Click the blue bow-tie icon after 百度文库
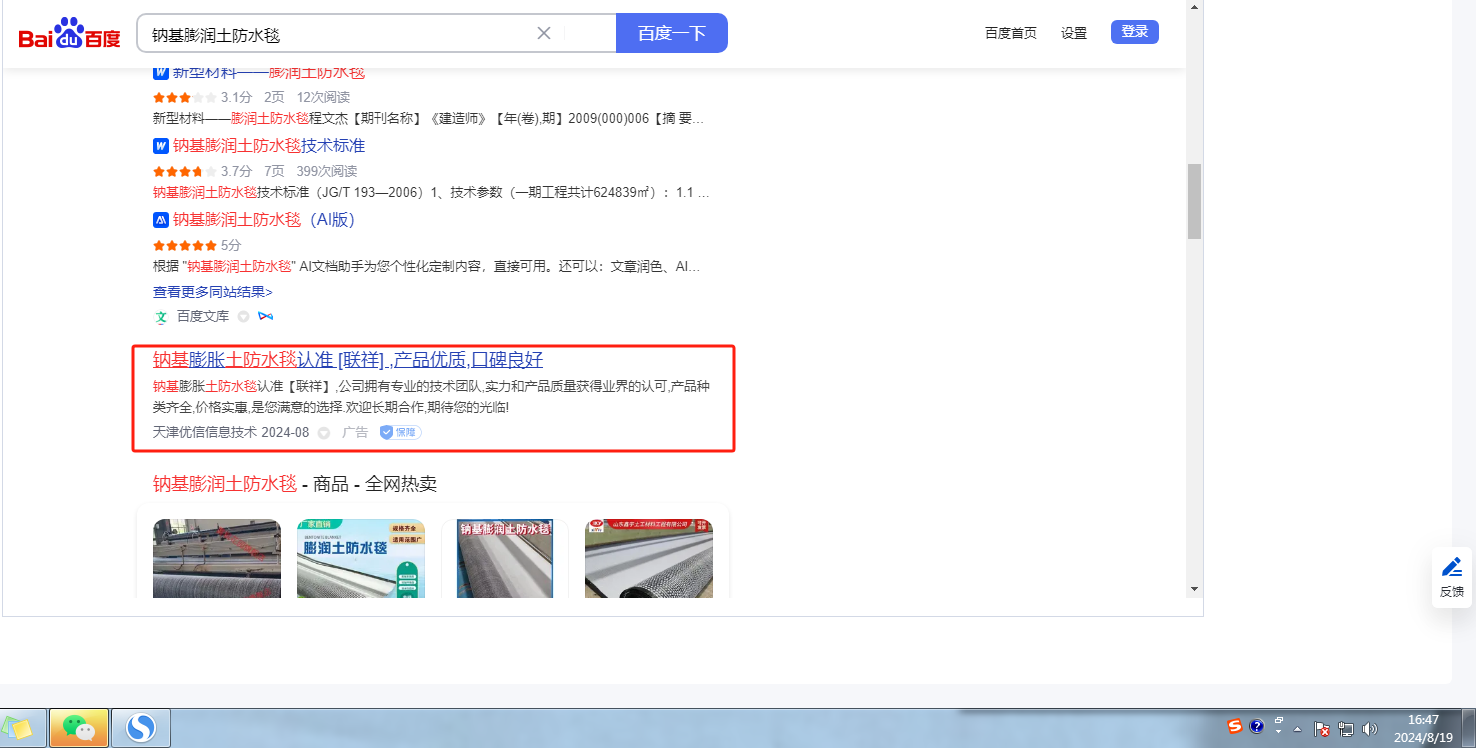This screenshot has height=748, width=1476. click(266, 317)
